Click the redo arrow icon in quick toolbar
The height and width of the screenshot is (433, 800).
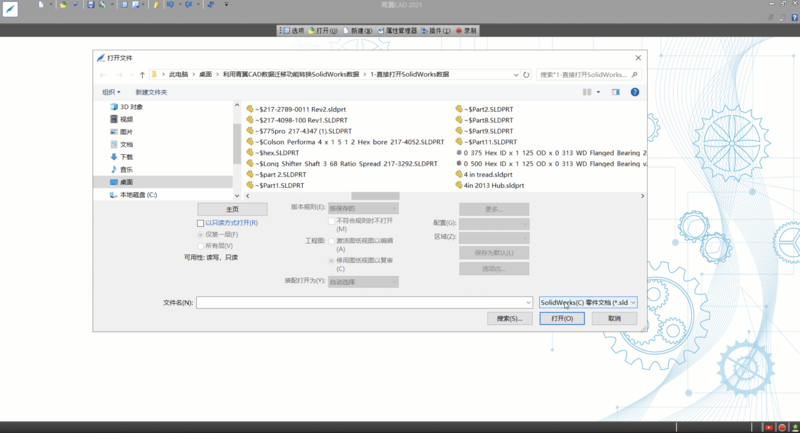pos(188,5)
